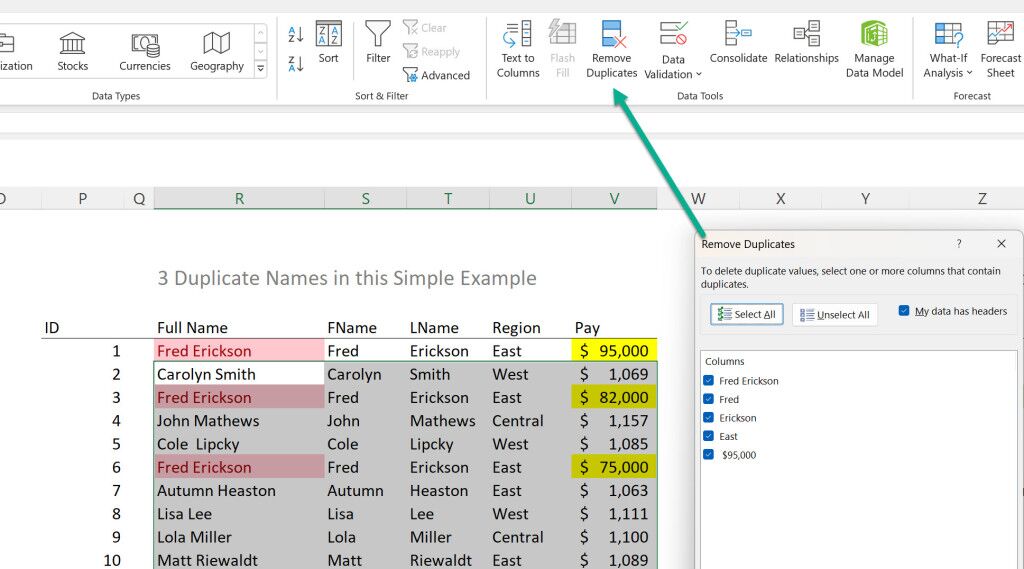The image size is (1024, 569).
Task: Select the Stocks data type
Action: (72, 50)
